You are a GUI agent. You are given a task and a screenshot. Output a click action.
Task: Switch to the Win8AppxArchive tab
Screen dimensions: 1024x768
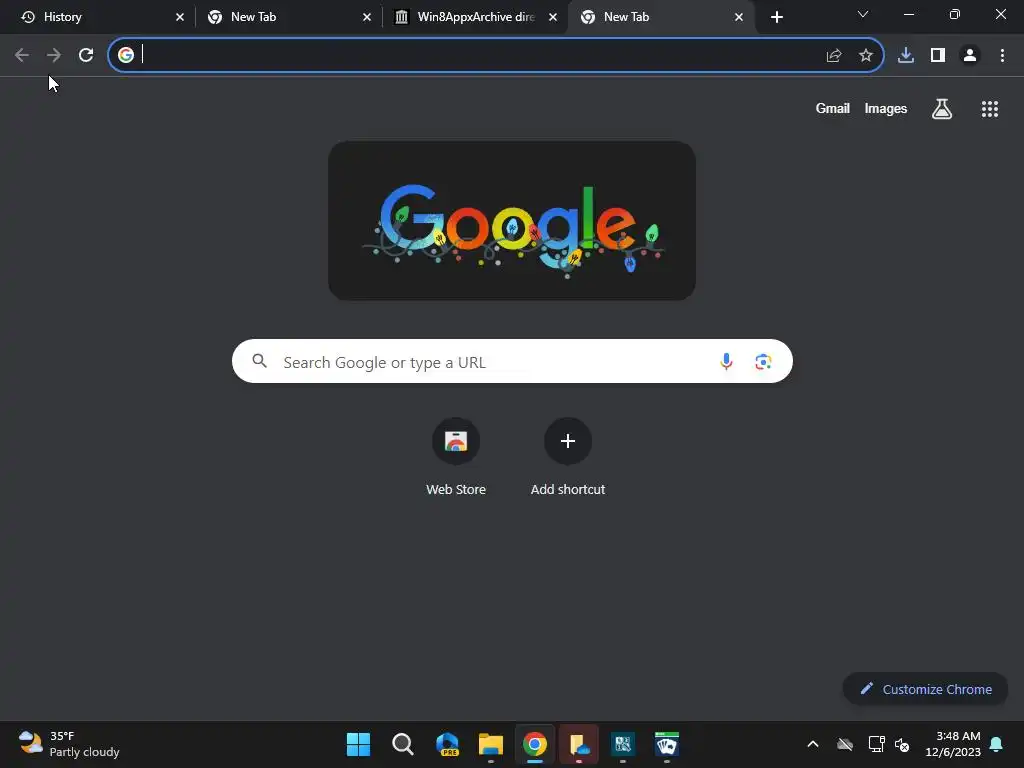[x=475, y=17]
